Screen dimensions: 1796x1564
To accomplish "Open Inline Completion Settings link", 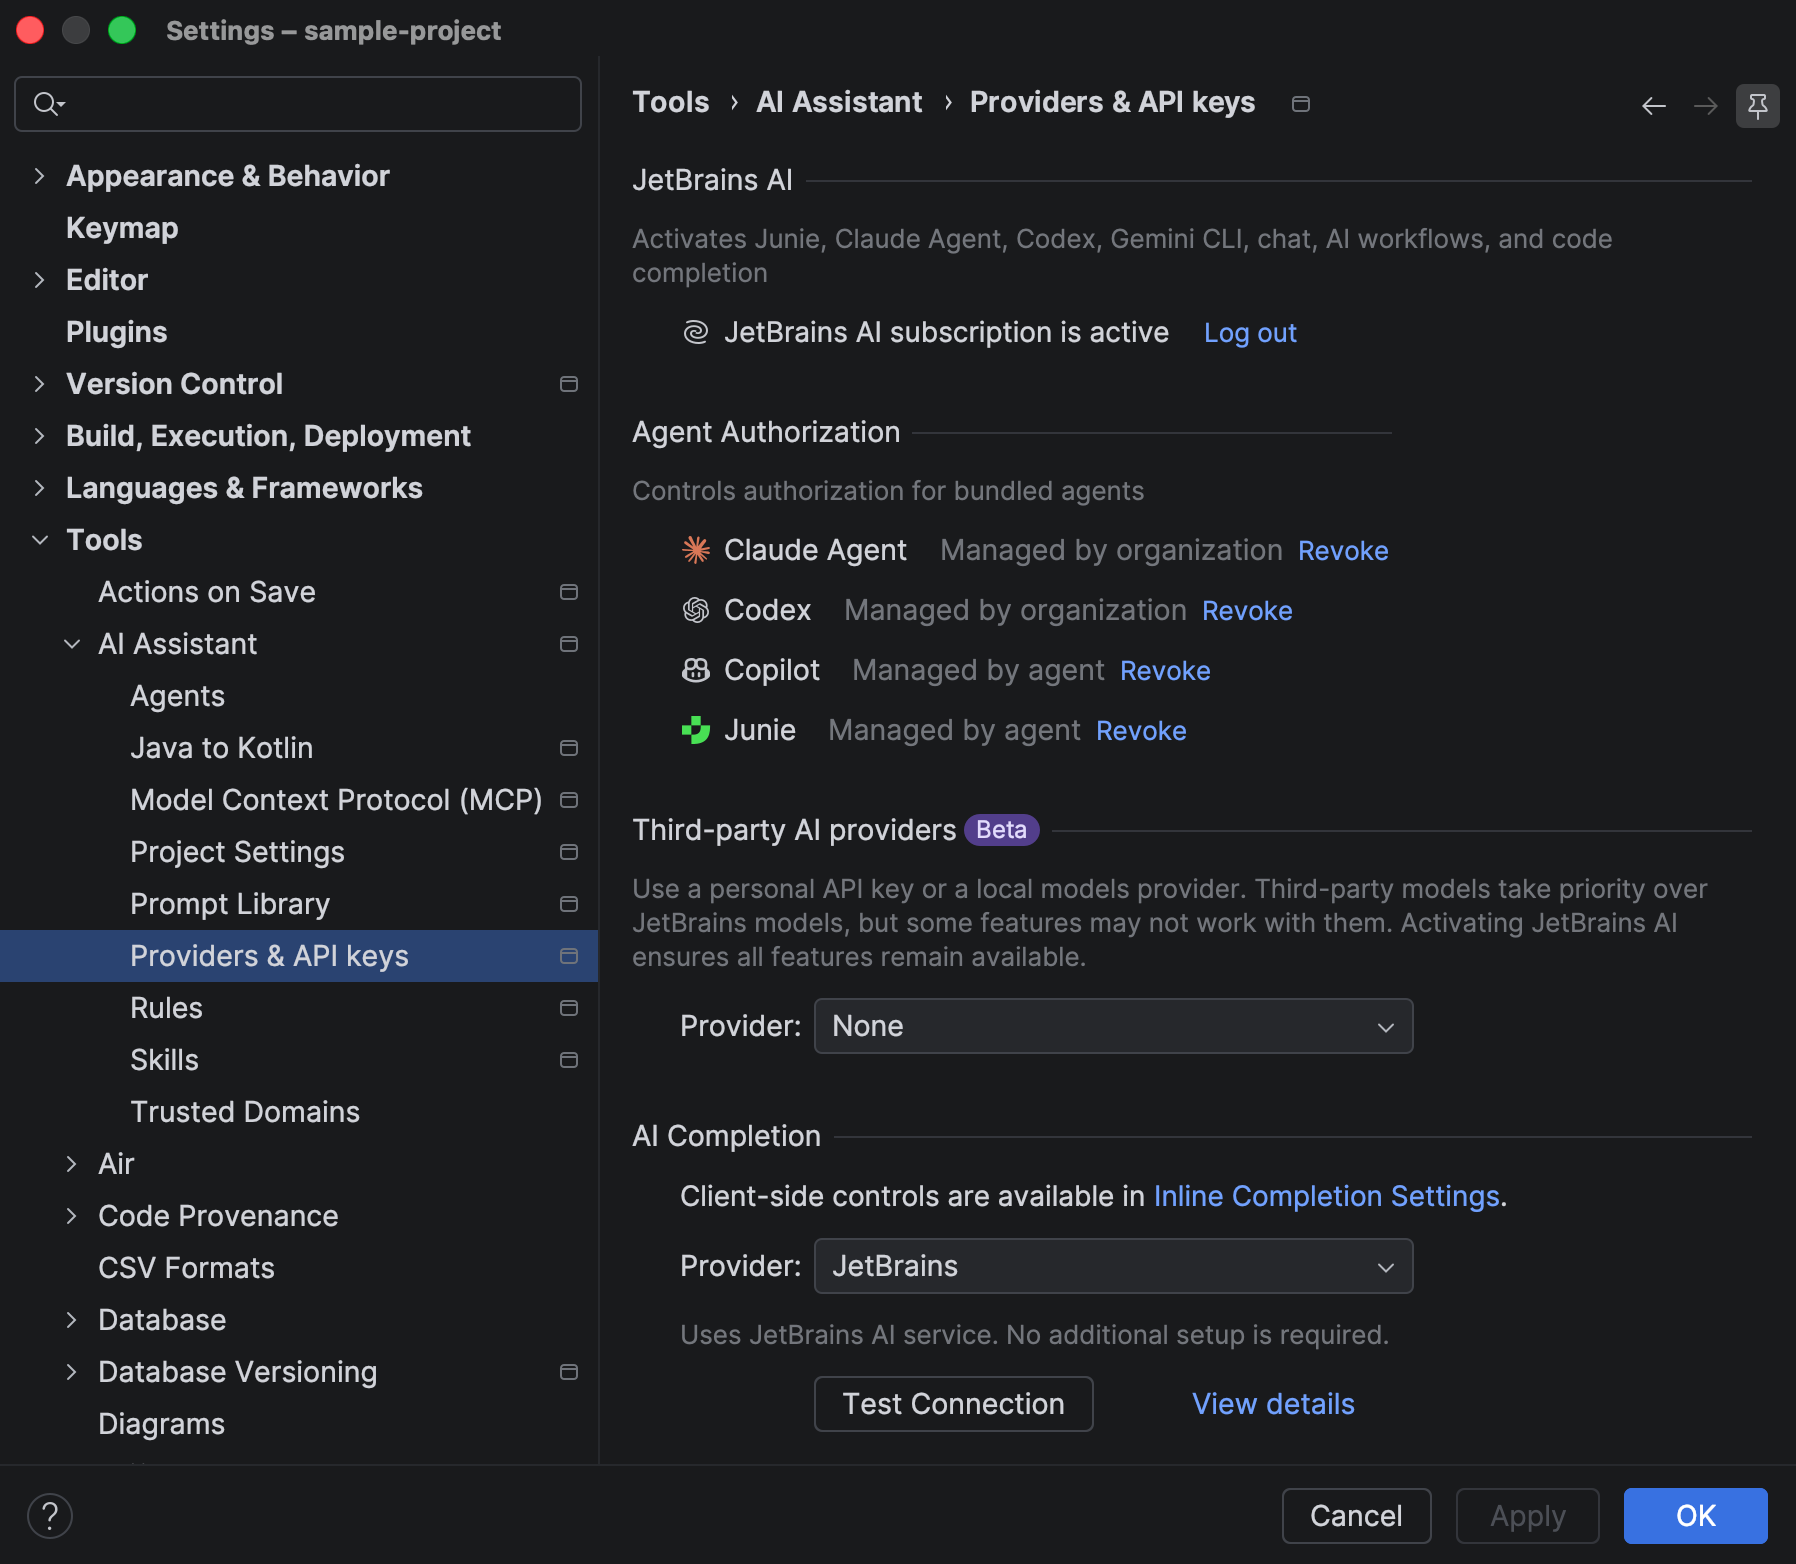I will pos(1326,1196).
